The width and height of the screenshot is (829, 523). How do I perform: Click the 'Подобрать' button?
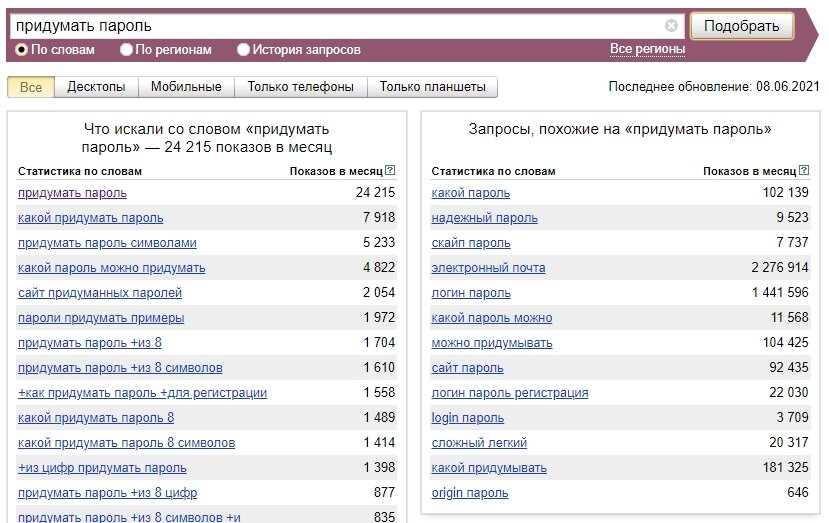tap(741, 25)
